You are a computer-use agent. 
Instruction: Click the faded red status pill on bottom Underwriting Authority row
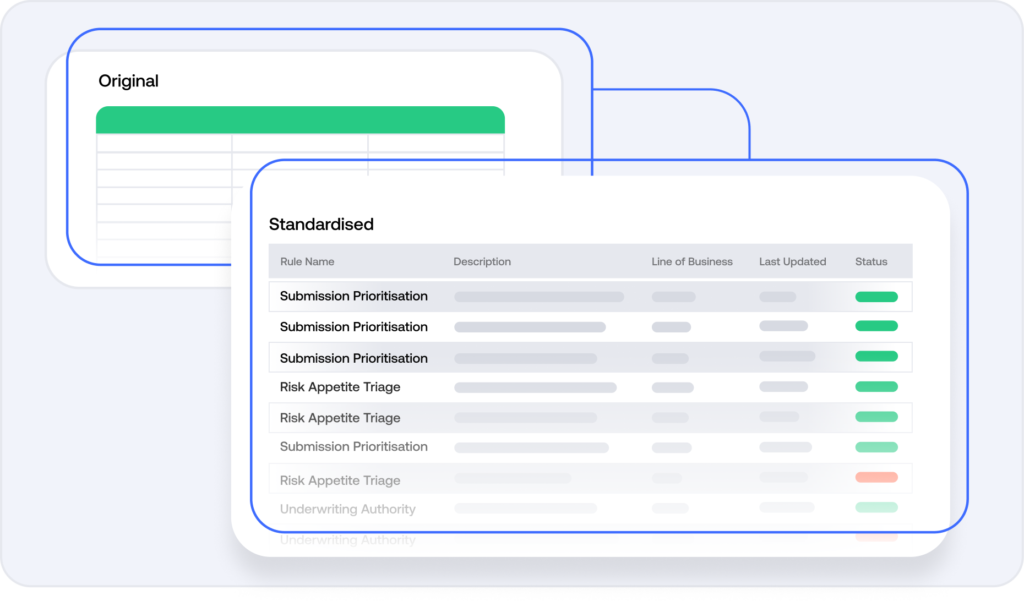[876, 537]
